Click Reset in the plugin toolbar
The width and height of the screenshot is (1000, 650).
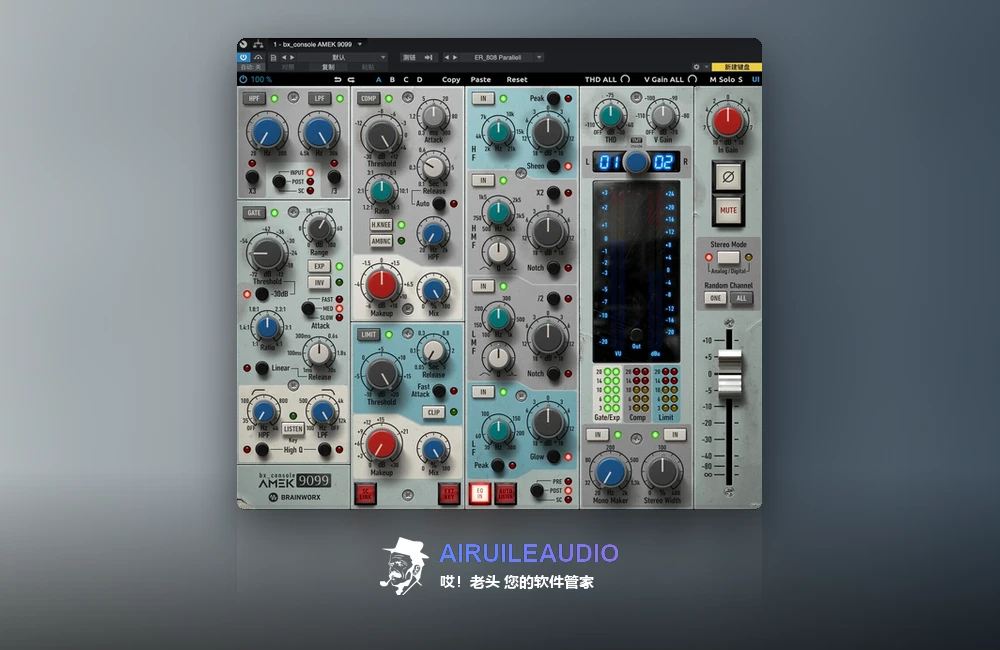[517, 80]
